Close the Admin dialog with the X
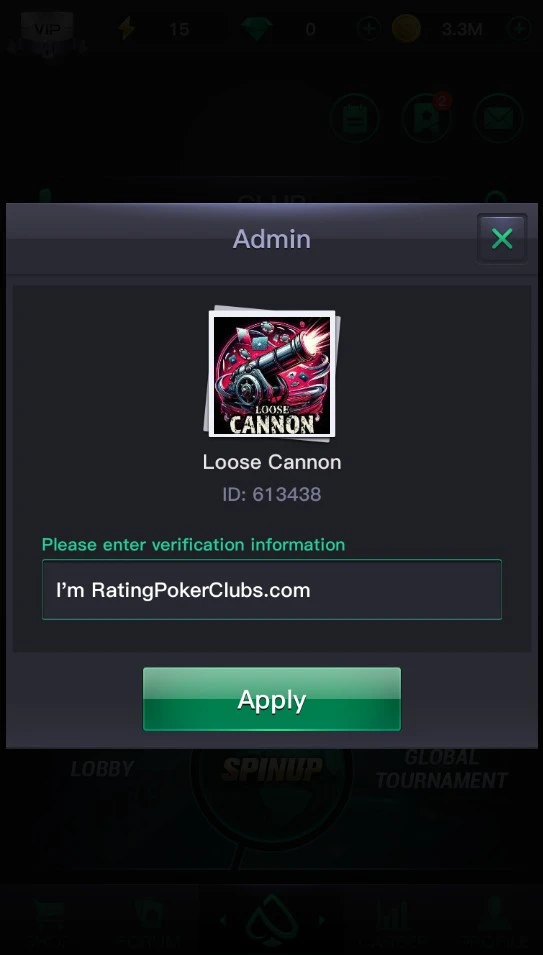This screenshot has width=543, height=955. click(502, 239)
